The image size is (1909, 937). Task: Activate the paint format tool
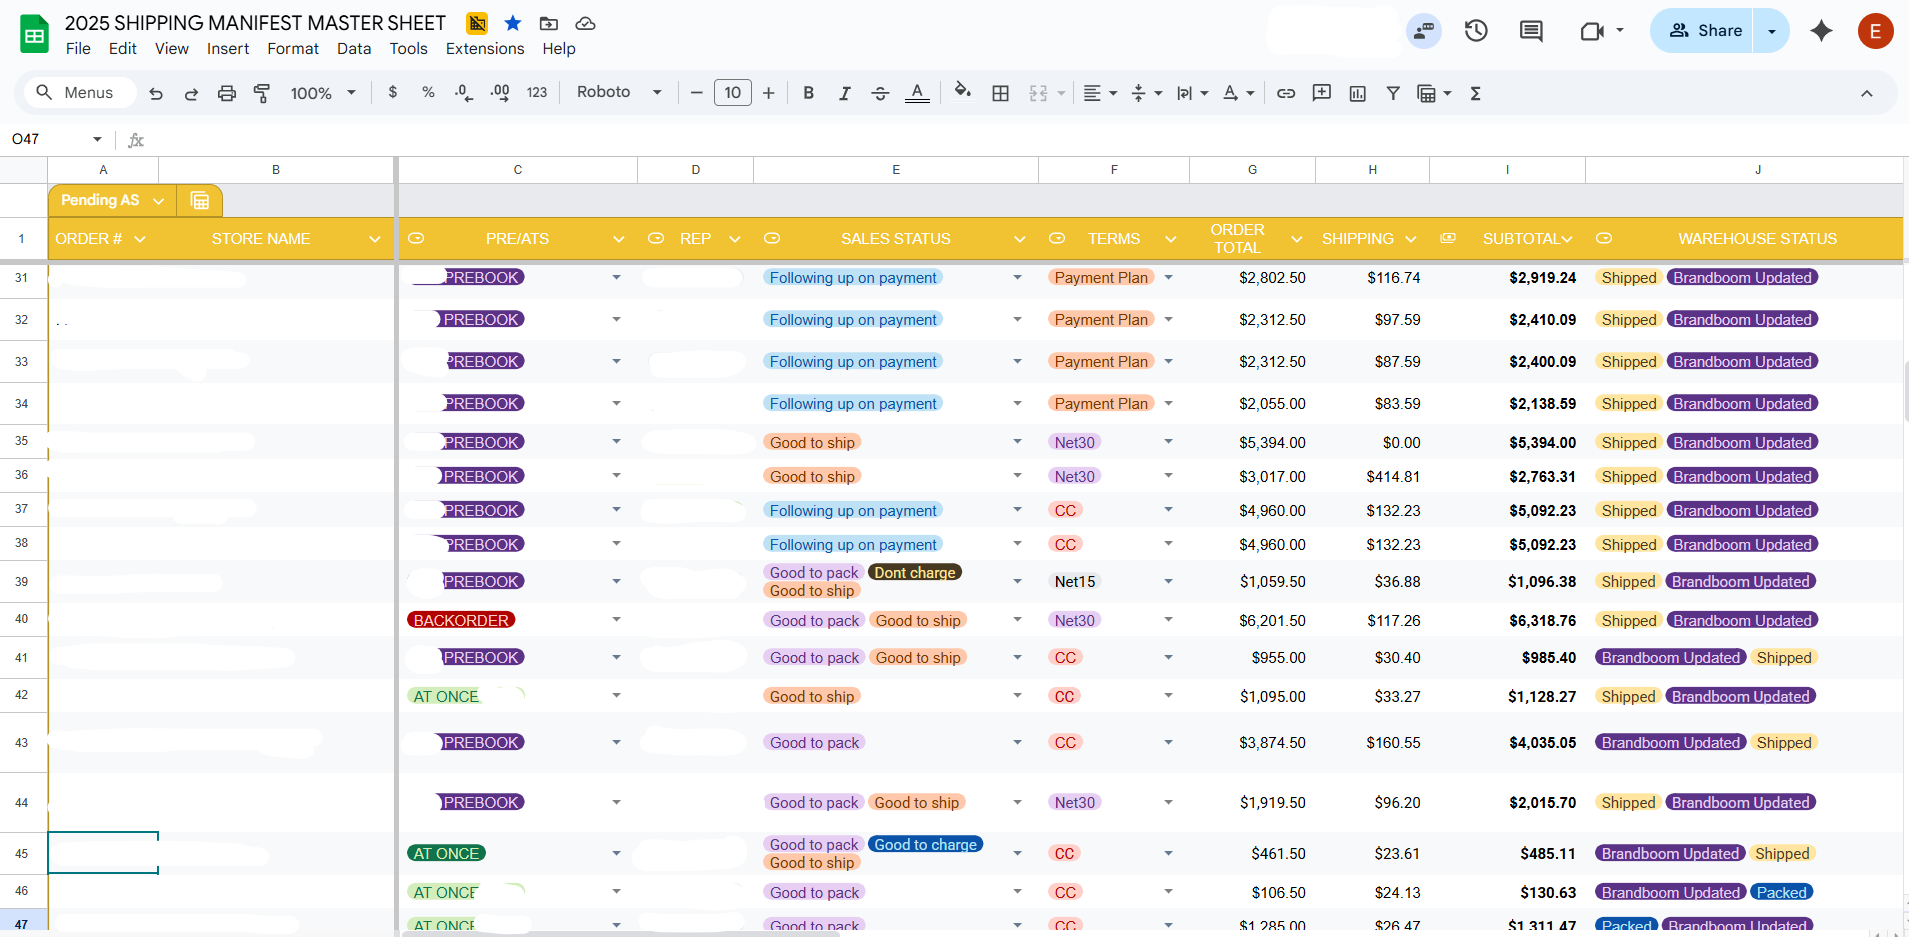coord(262,93)
